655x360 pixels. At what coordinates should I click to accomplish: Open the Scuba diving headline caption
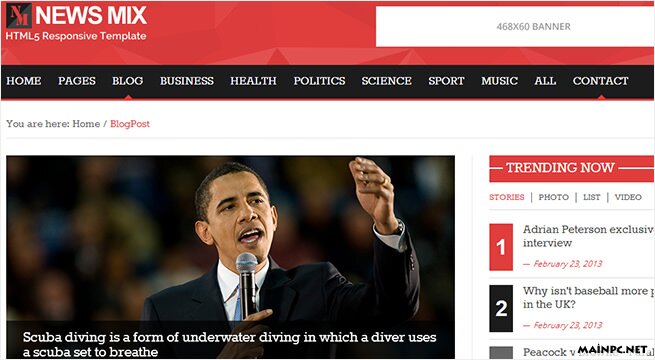[230, 344]
